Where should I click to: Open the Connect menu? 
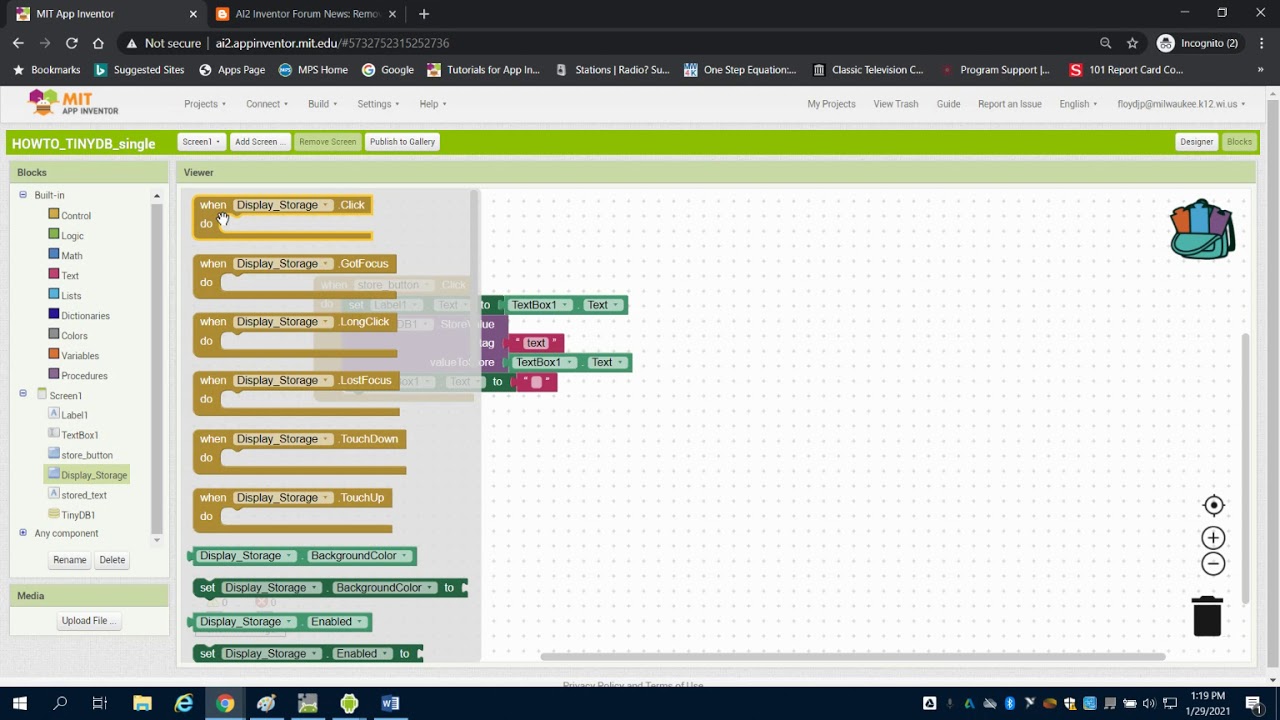click(267, 104)
